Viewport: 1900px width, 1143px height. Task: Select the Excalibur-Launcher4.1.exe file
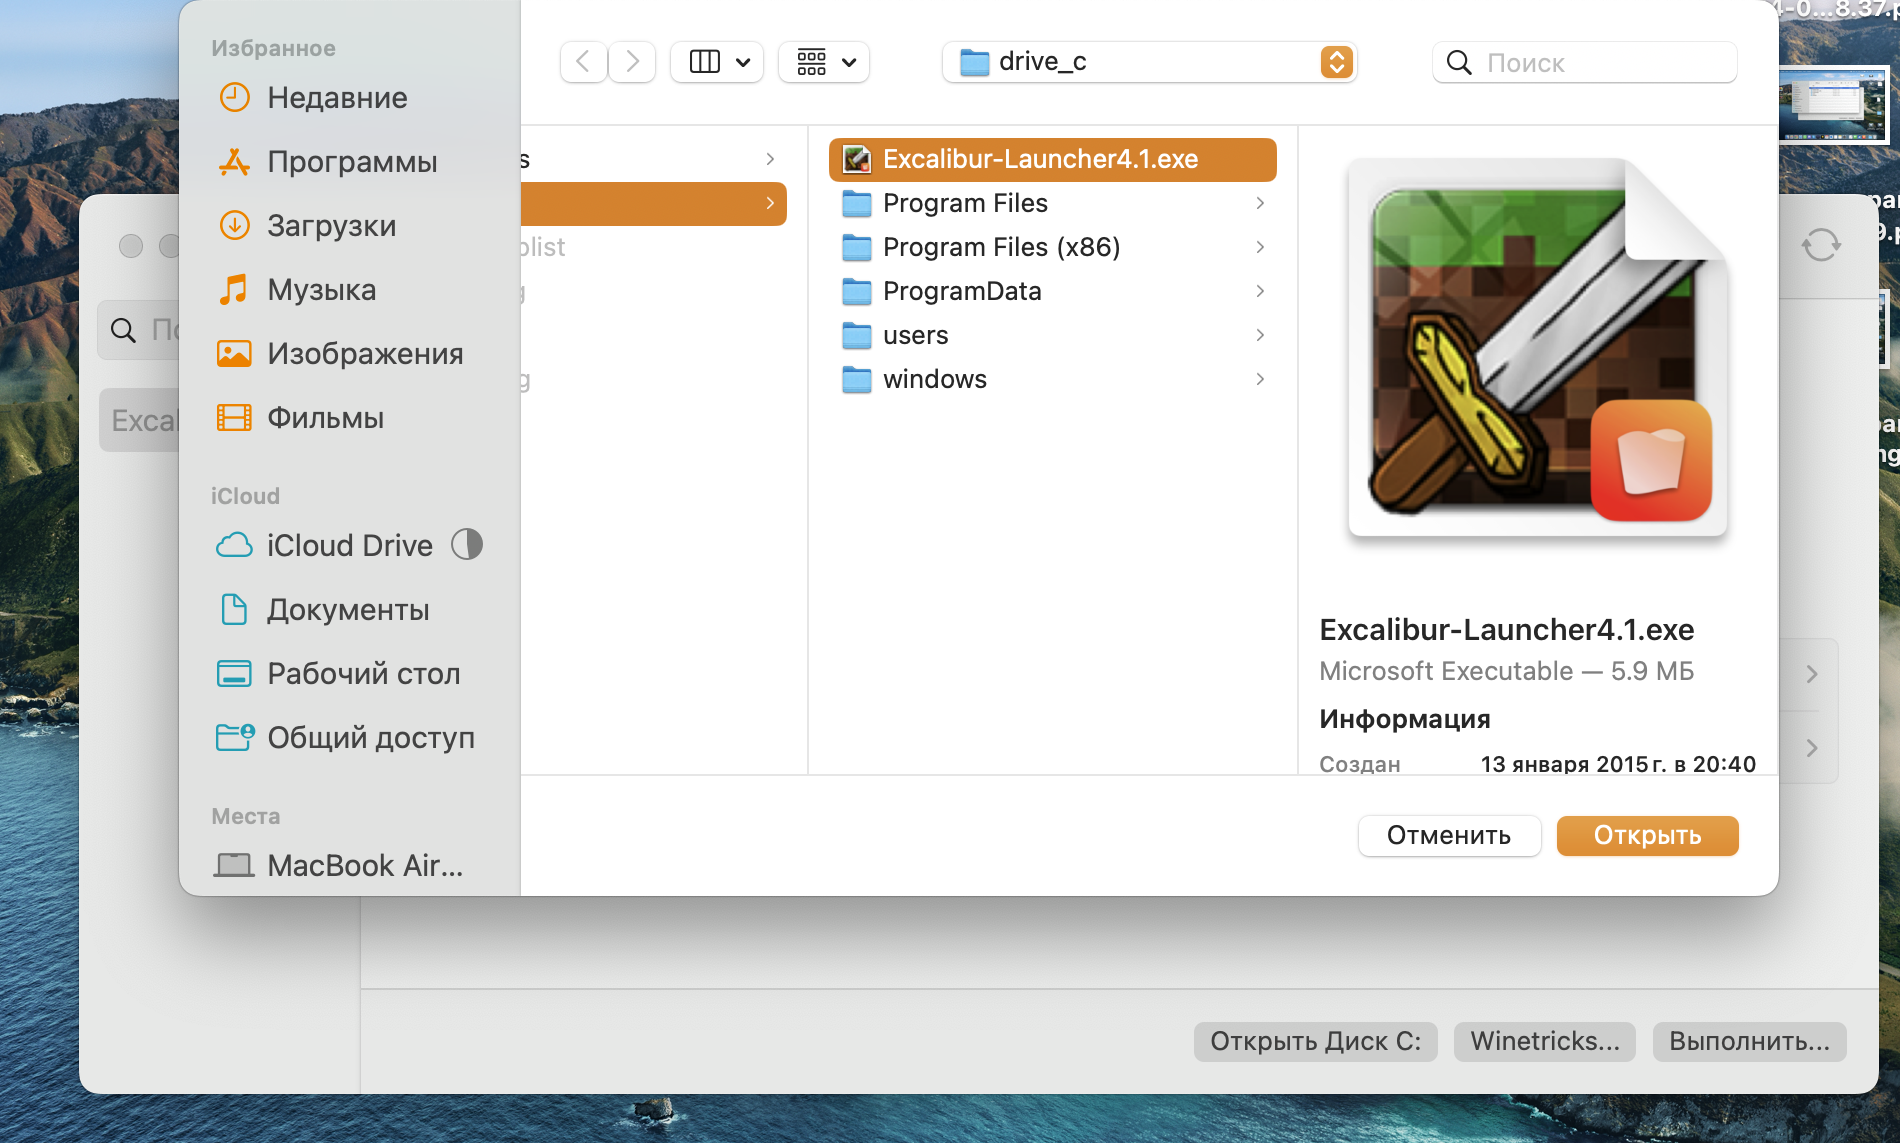pos(1053,160)
